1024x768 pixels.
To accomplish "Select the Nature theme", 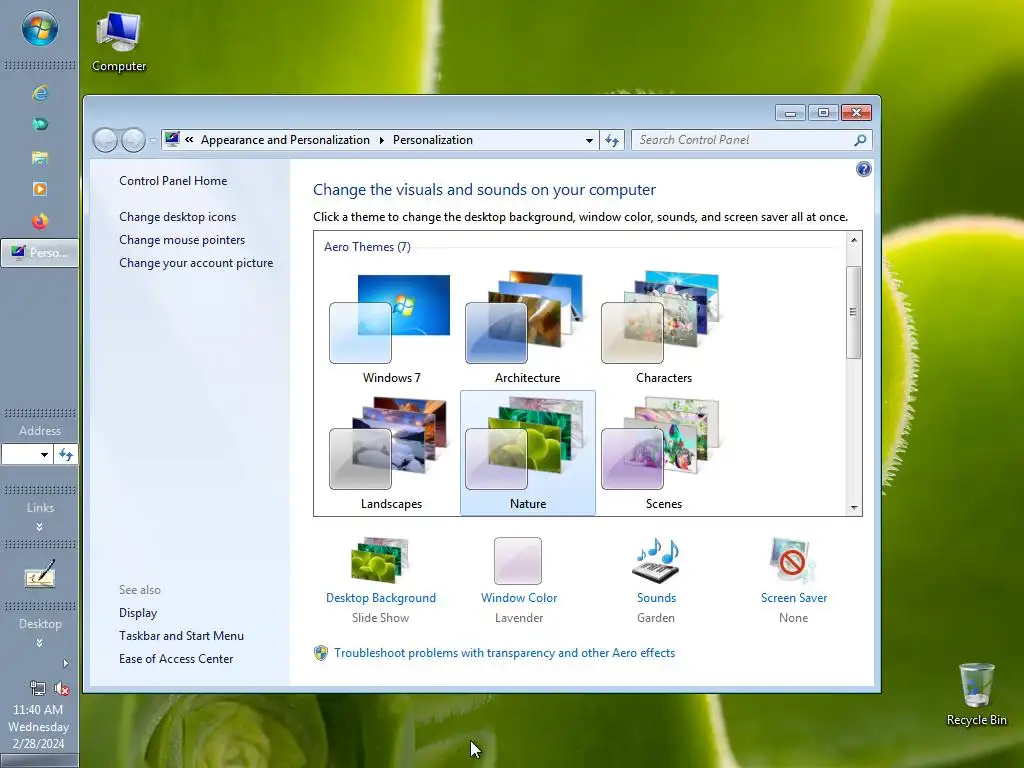I will pyautogui.click(x=528, y=453).
